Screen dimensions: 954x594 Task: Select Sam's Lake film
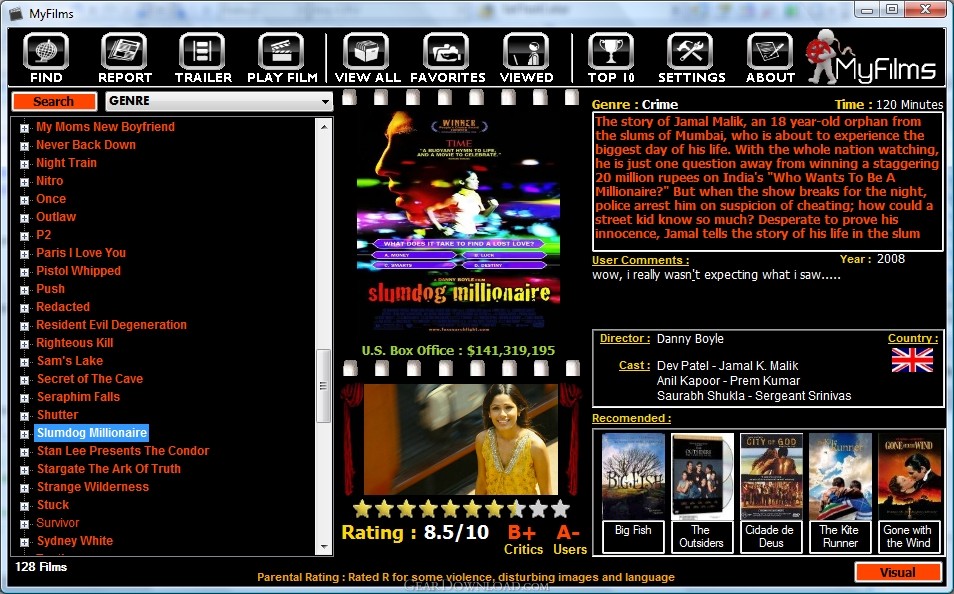tap(70, 361)
